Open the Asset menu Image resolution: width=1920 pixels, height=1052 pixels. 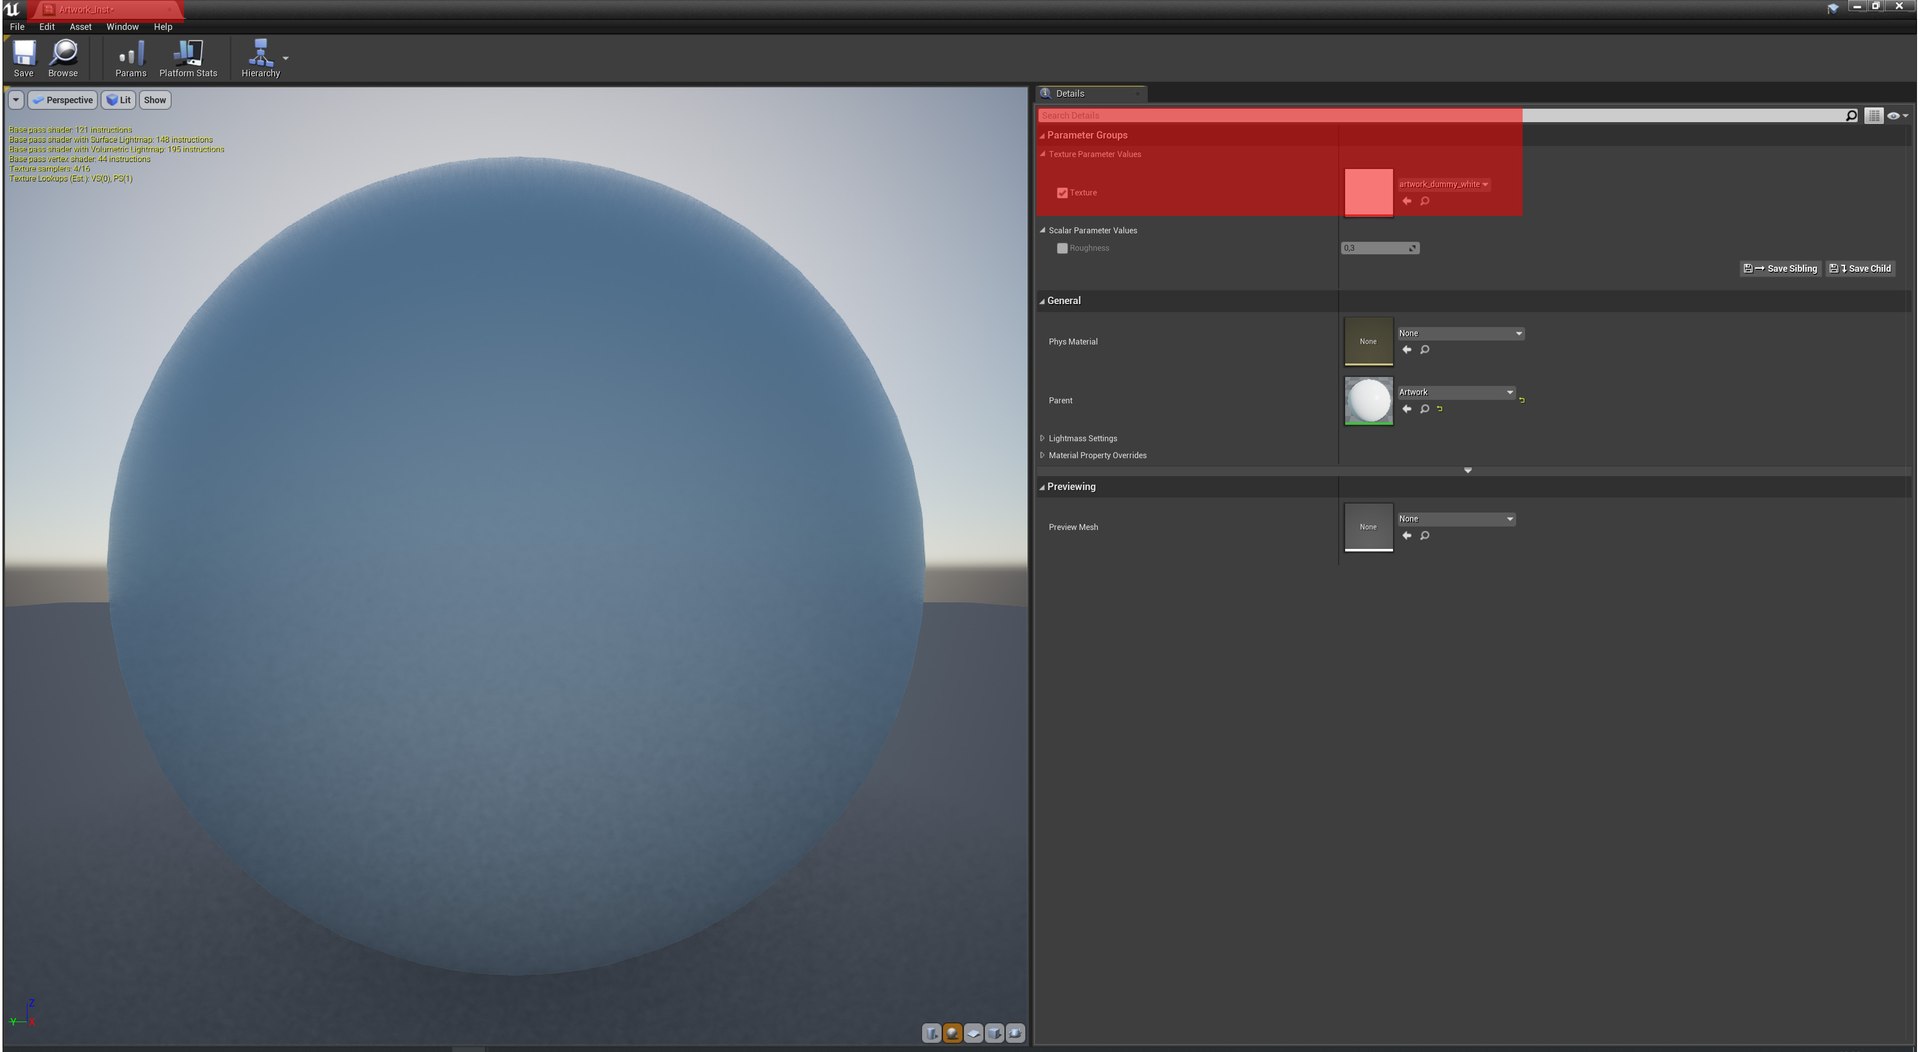pyautogui.click(x=80, y=27)
